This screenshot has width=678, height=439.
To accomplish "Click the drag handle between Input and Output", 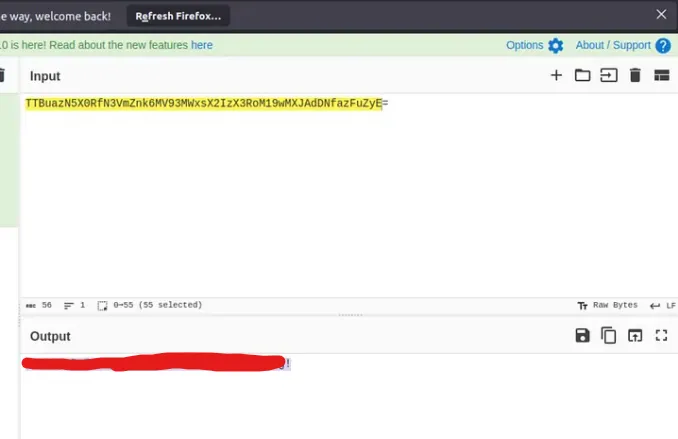I will point(349,315).
